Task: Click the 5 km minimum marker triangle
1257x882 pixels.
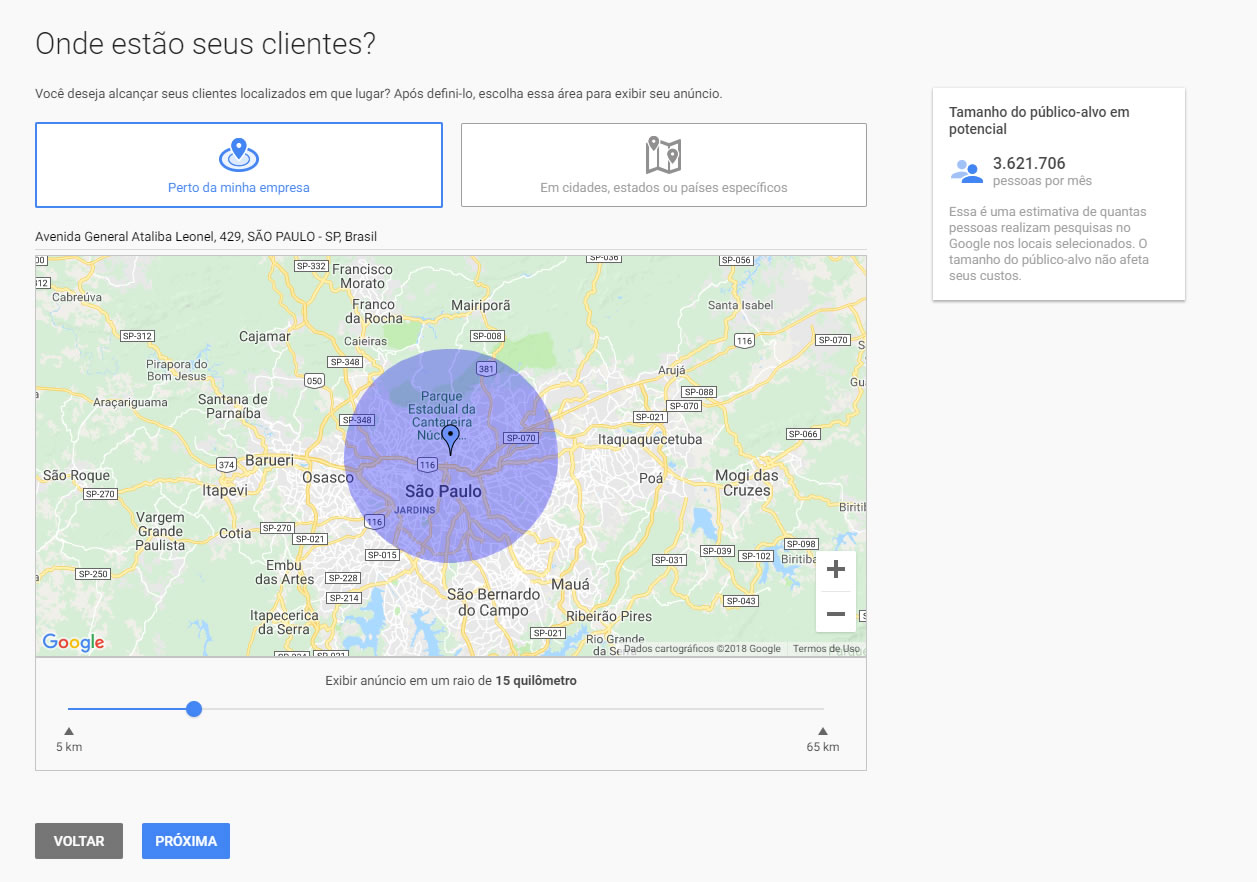Action: (x=69, y=731)
